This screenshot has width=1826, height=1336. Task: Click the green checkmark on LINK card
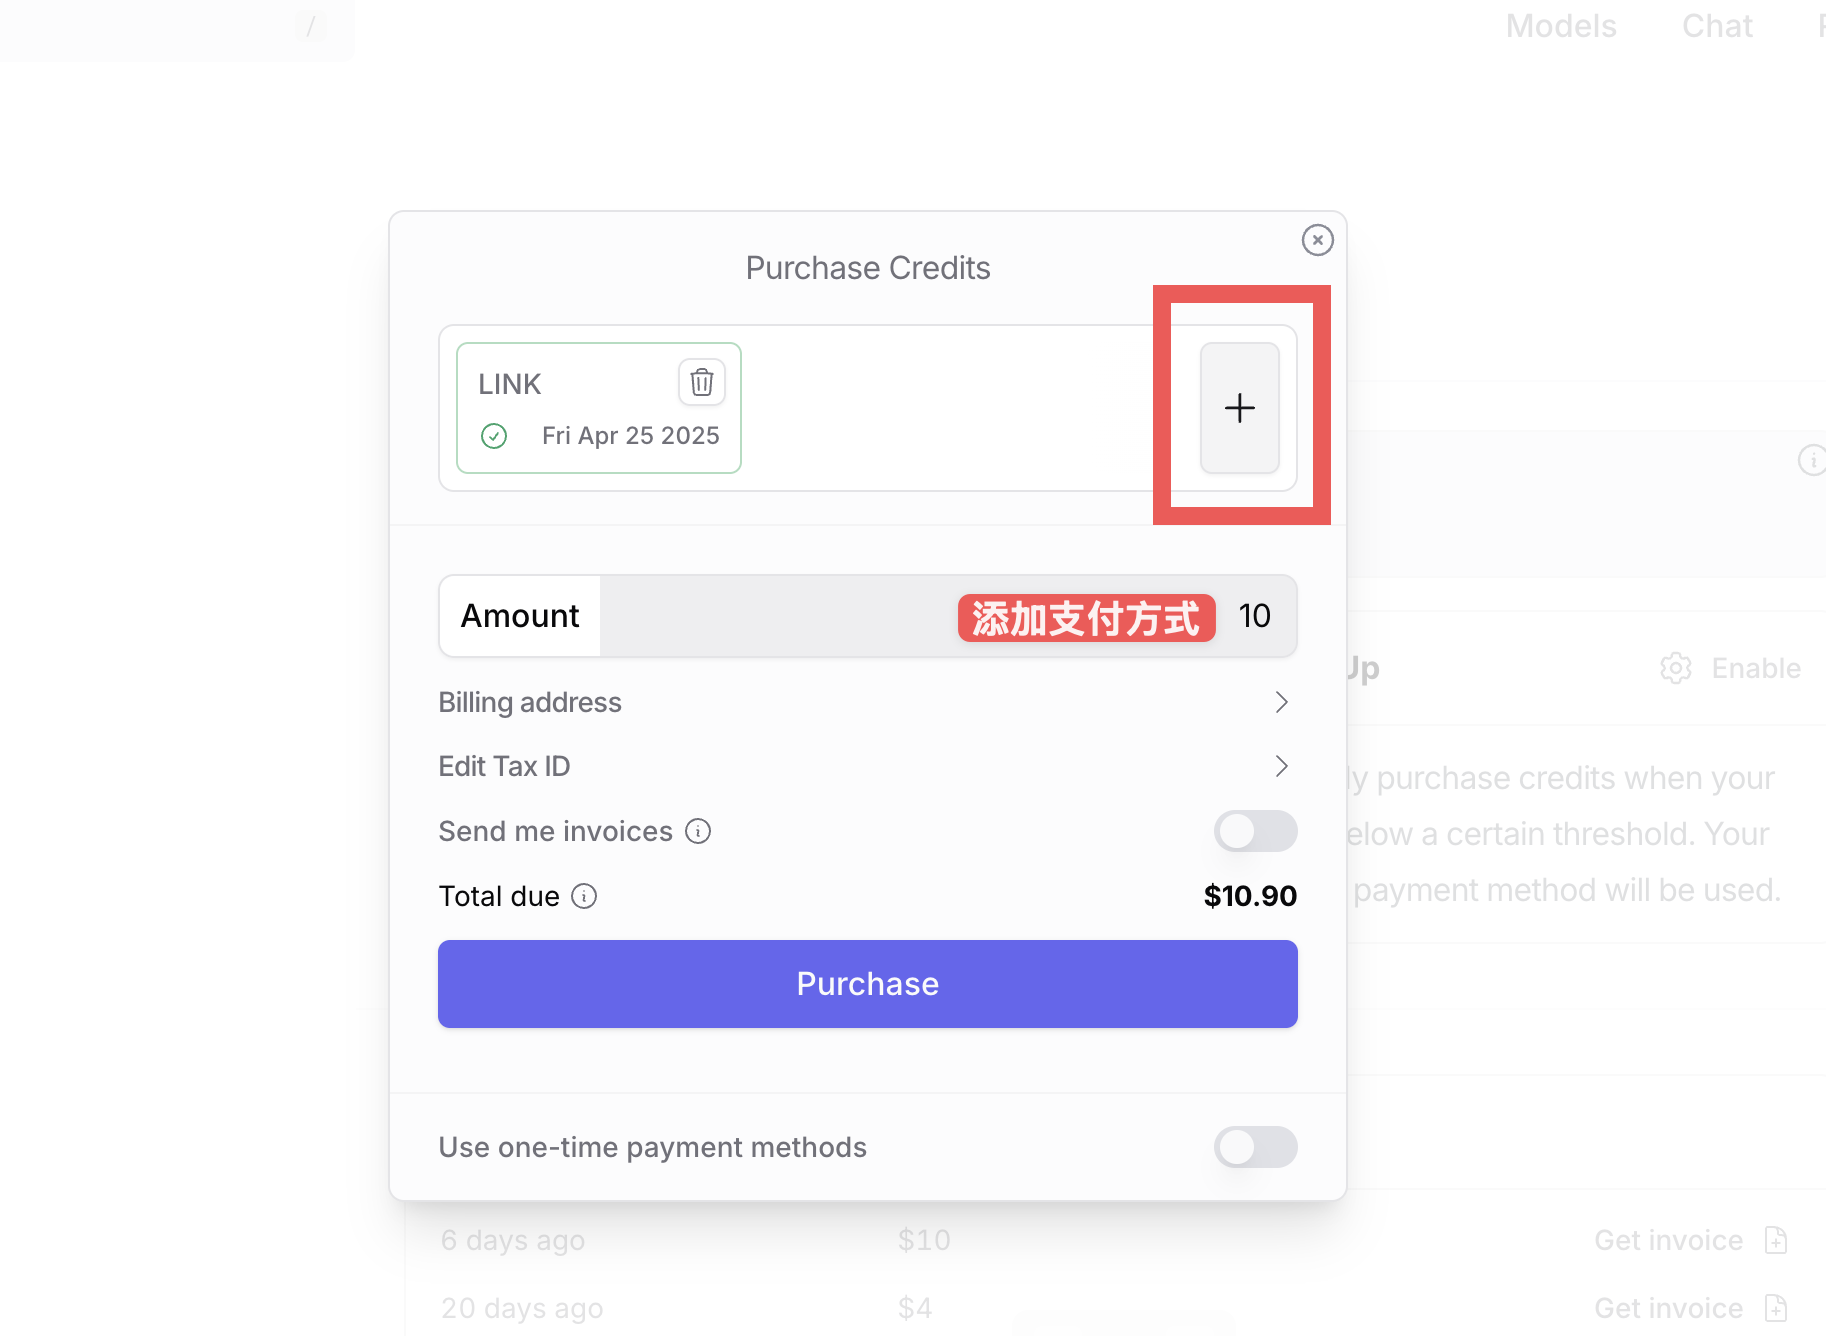point(494,436)
